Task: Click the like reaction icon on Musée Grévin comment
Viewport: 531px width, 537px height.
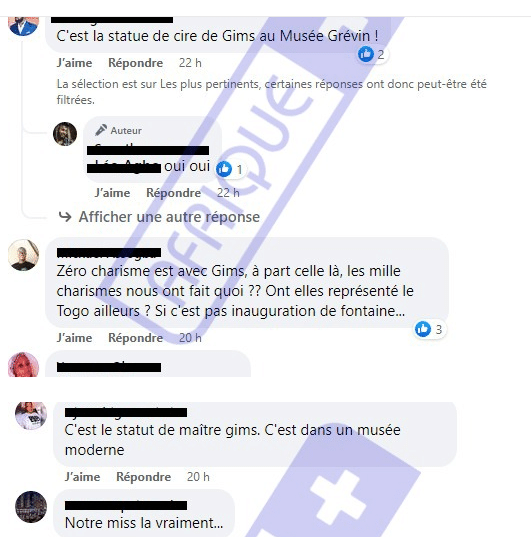Action: [366, 54]
